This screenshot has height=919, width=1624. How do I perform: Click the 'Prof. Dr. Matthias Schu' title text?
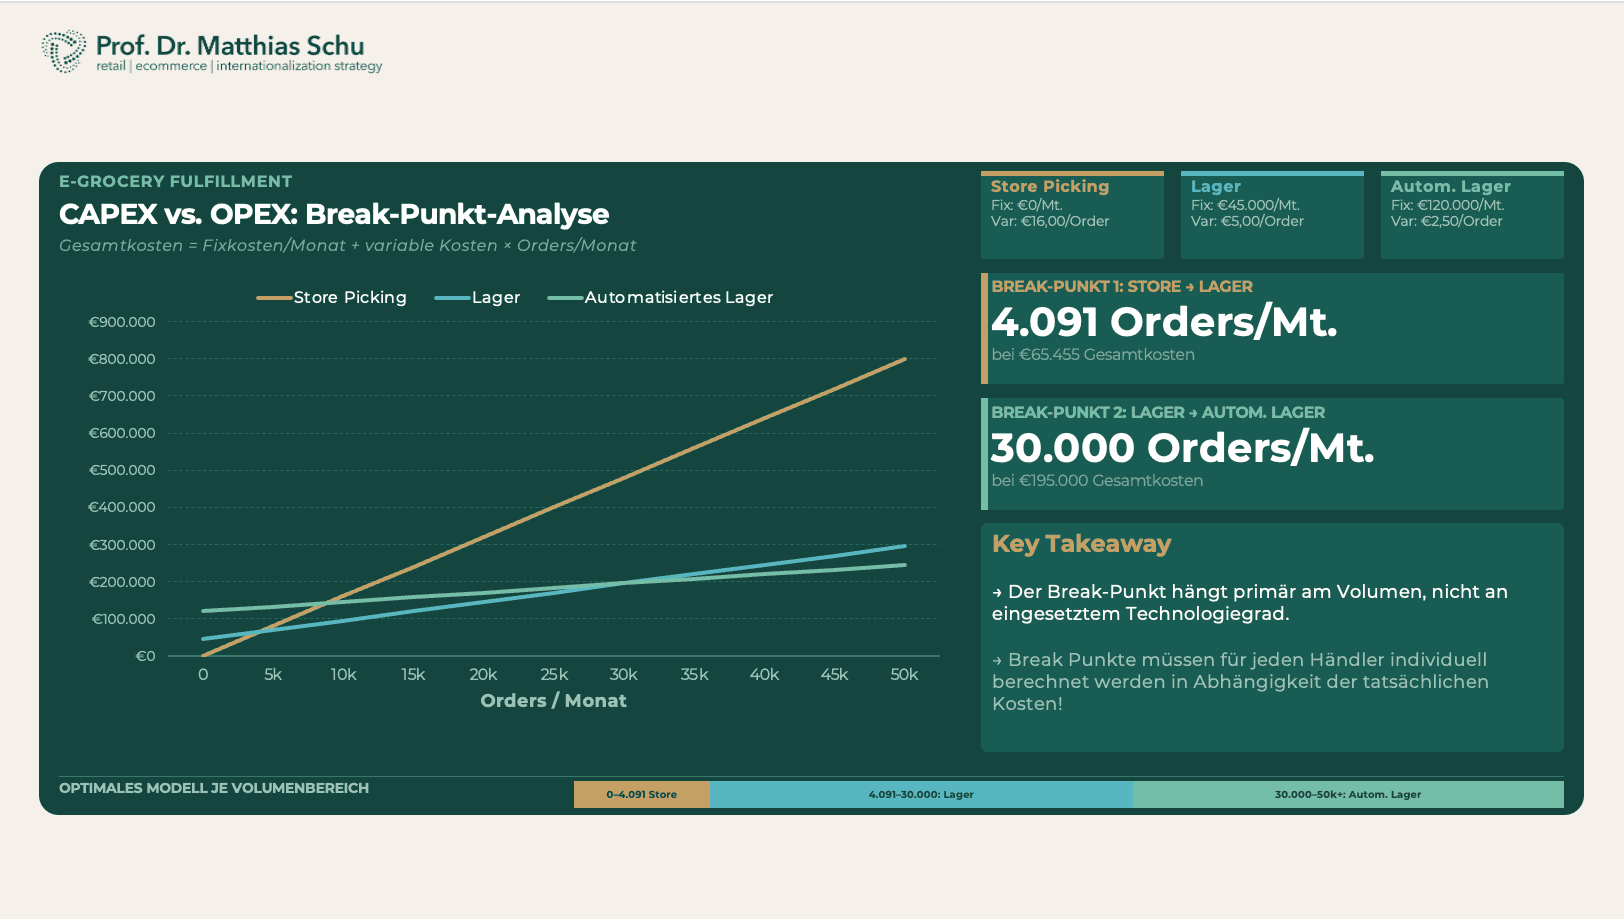tap(230, 46)
